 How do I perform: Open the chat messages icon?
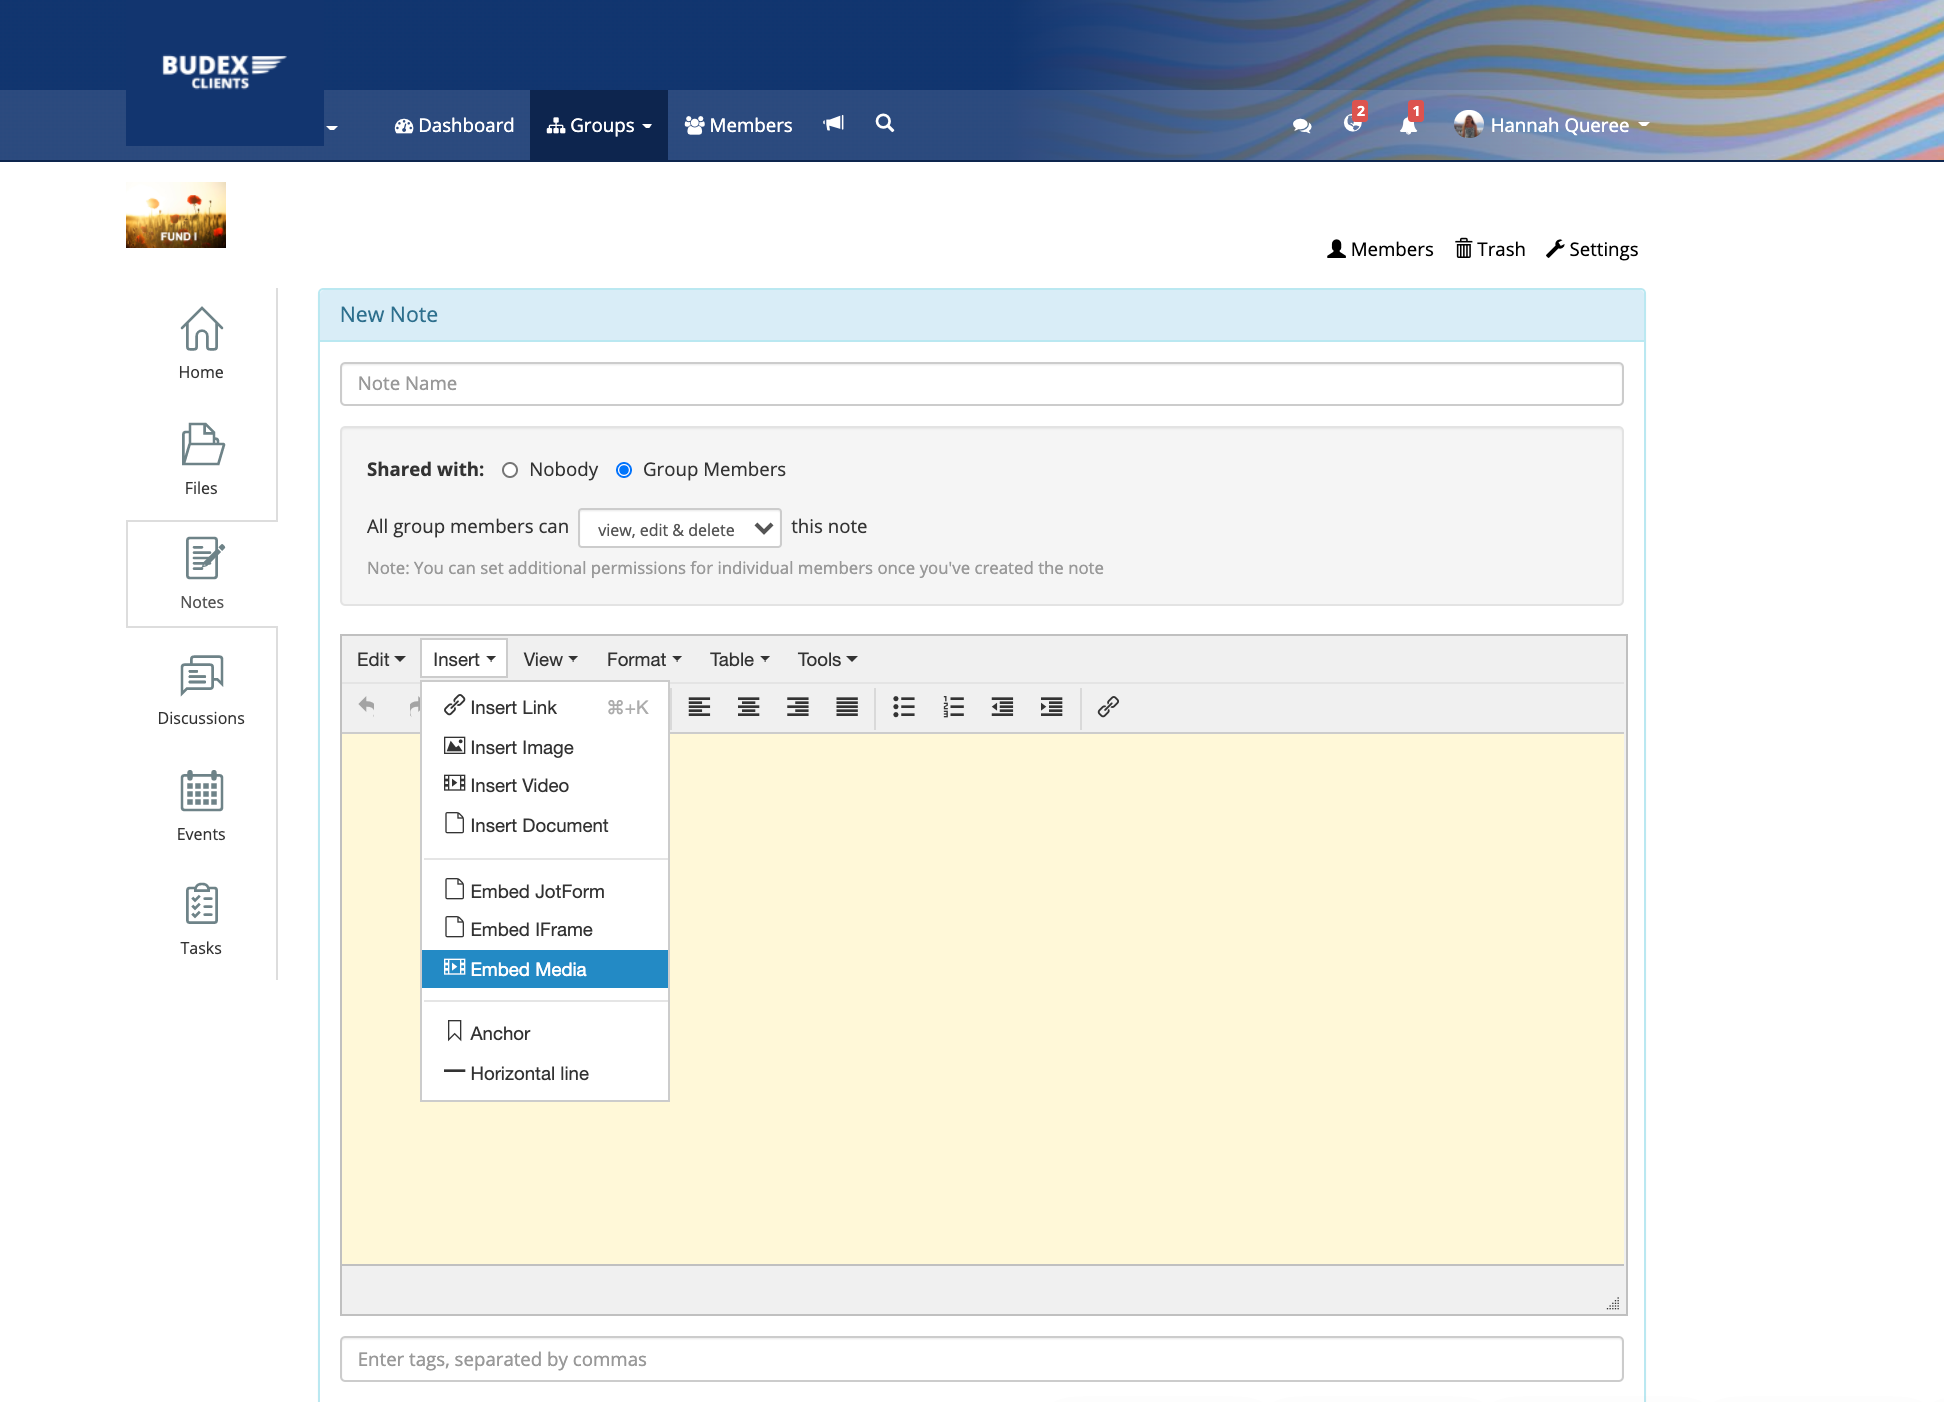[1302, 126]
